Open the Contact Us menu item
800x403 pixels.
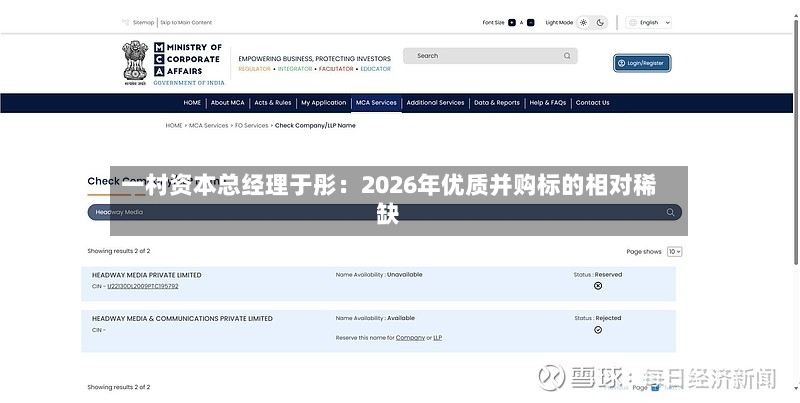click(592, 103)
